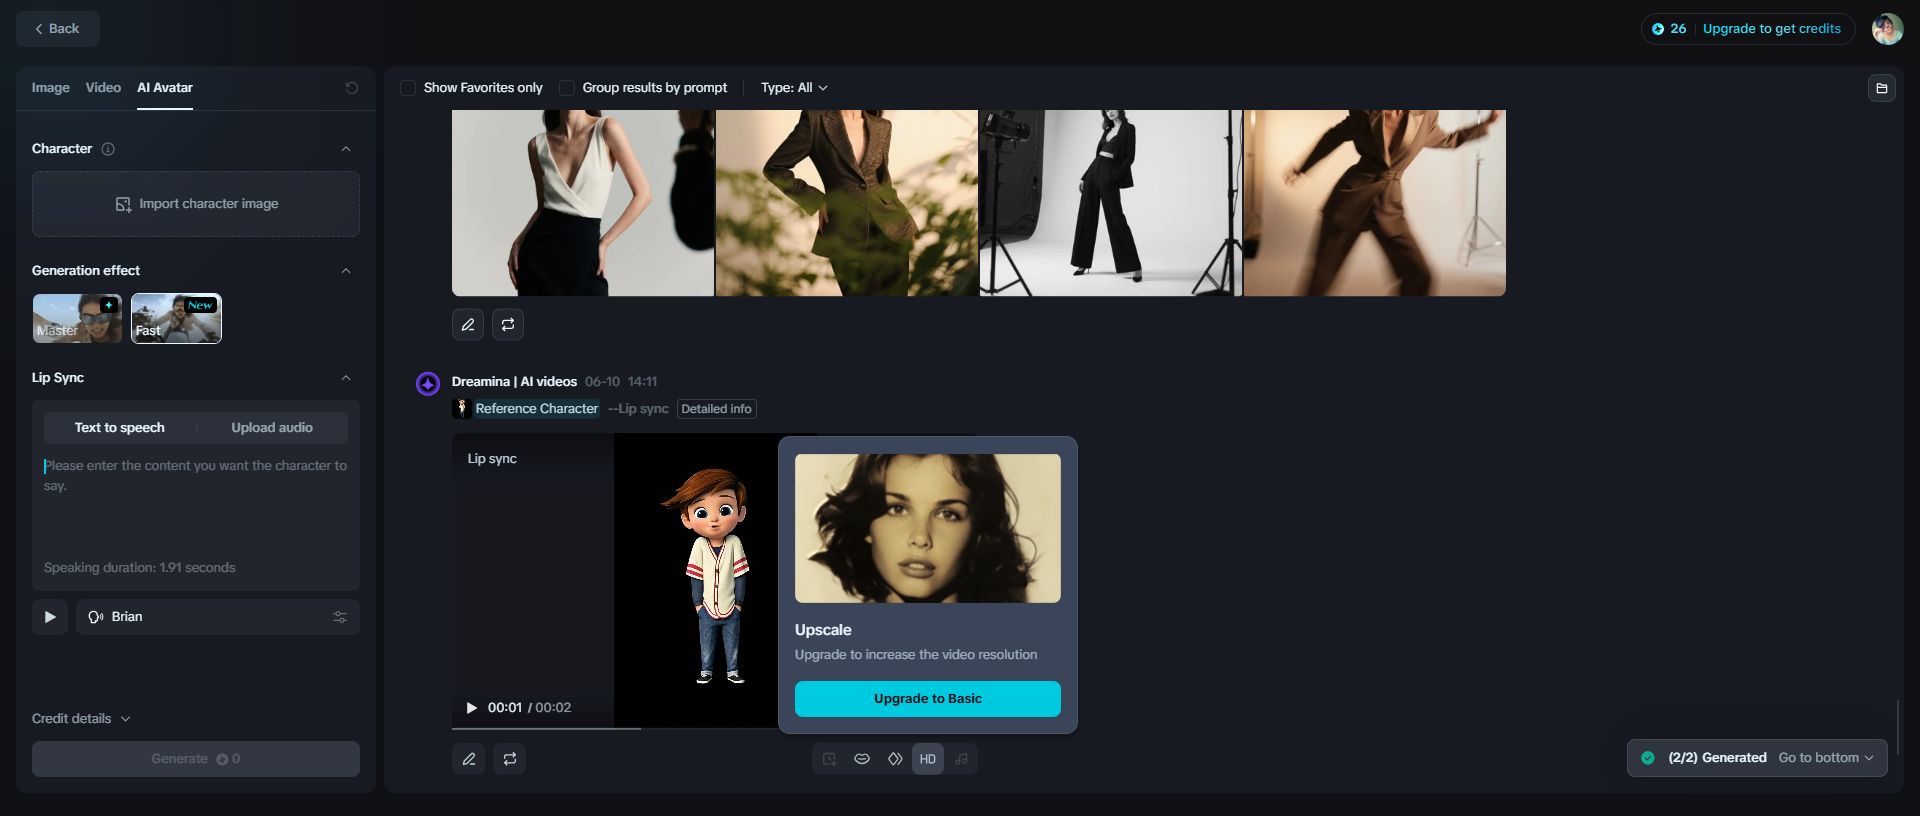1920x816 pixels.
Task: Click the regenerate icon under the lip sync video
Action: point(510,759)
